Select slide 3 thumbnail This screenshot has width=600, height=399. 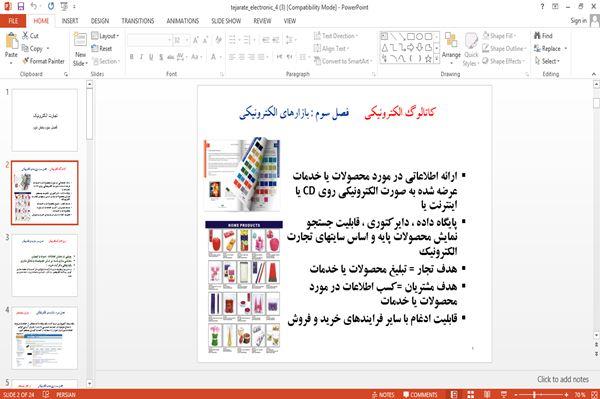[45, 265]
